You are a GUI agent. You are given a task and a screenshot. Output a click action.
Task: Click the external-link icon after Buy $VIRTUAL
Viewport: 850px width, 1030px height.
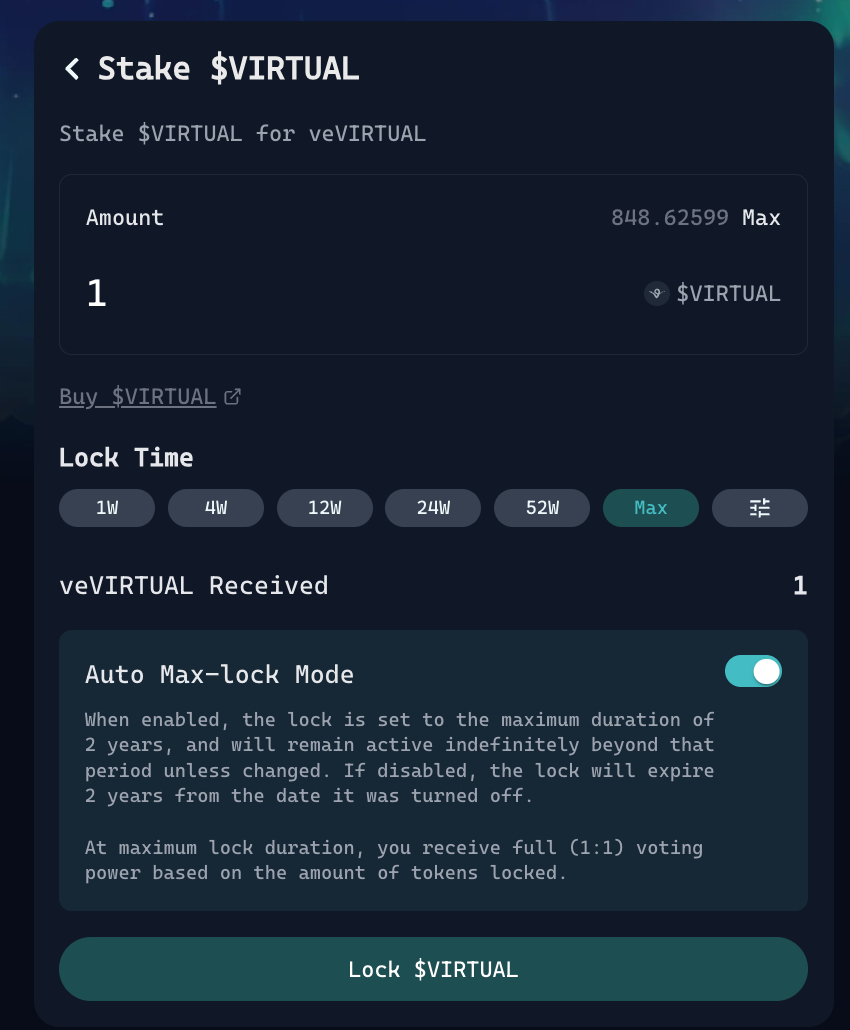point(232,396)
